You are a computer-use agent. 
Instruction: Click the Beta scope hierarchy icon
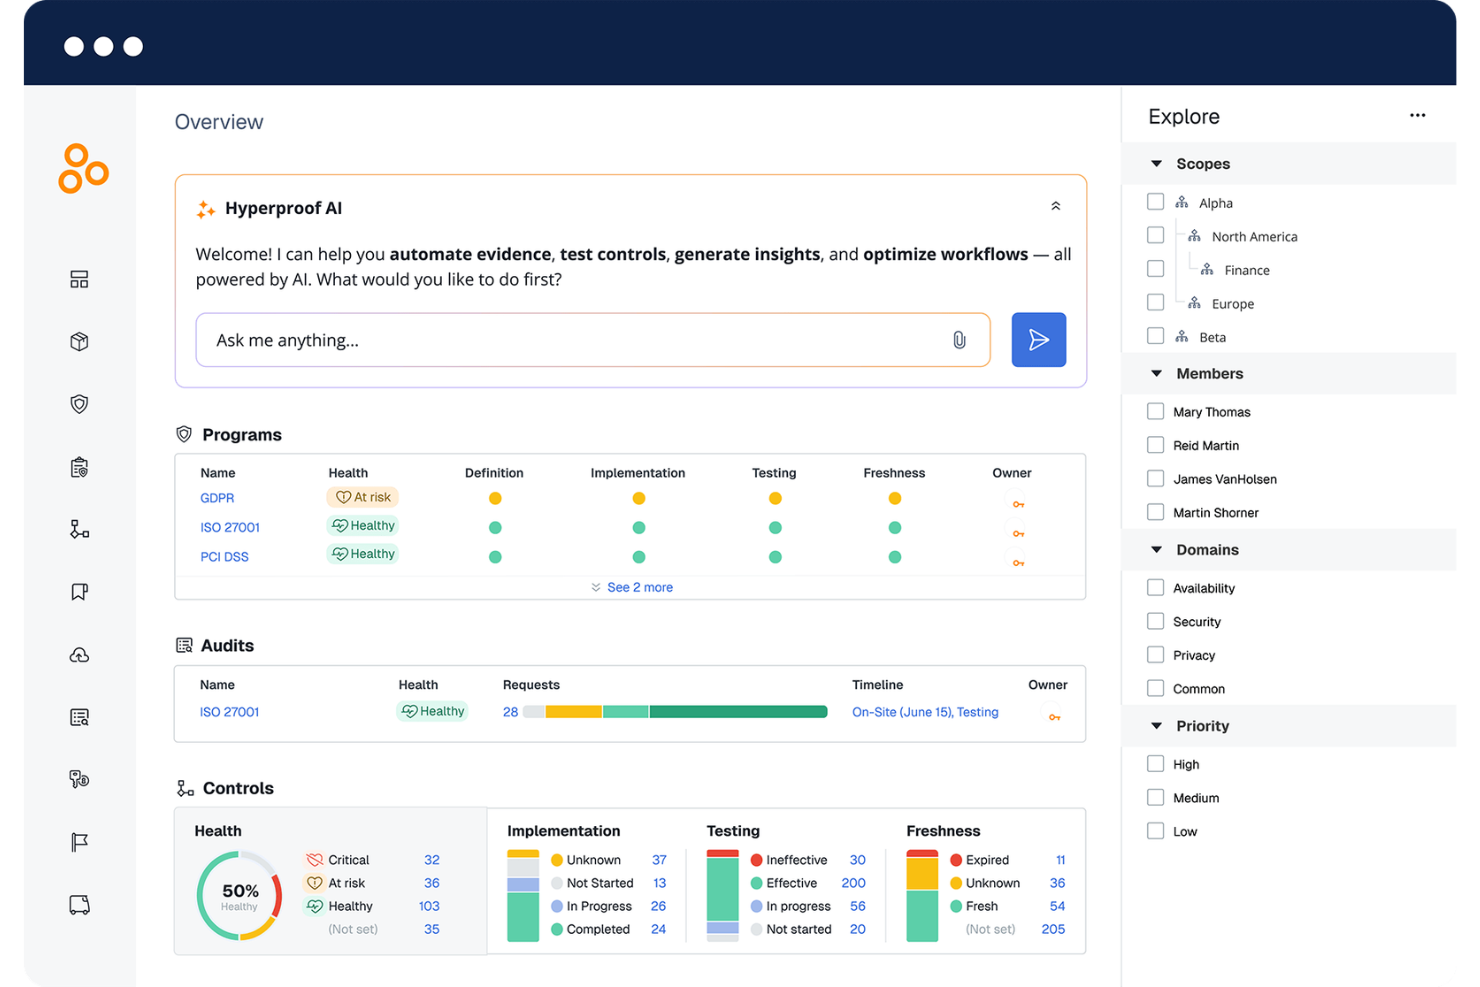pyautogui.click(x=1182, y=337)
